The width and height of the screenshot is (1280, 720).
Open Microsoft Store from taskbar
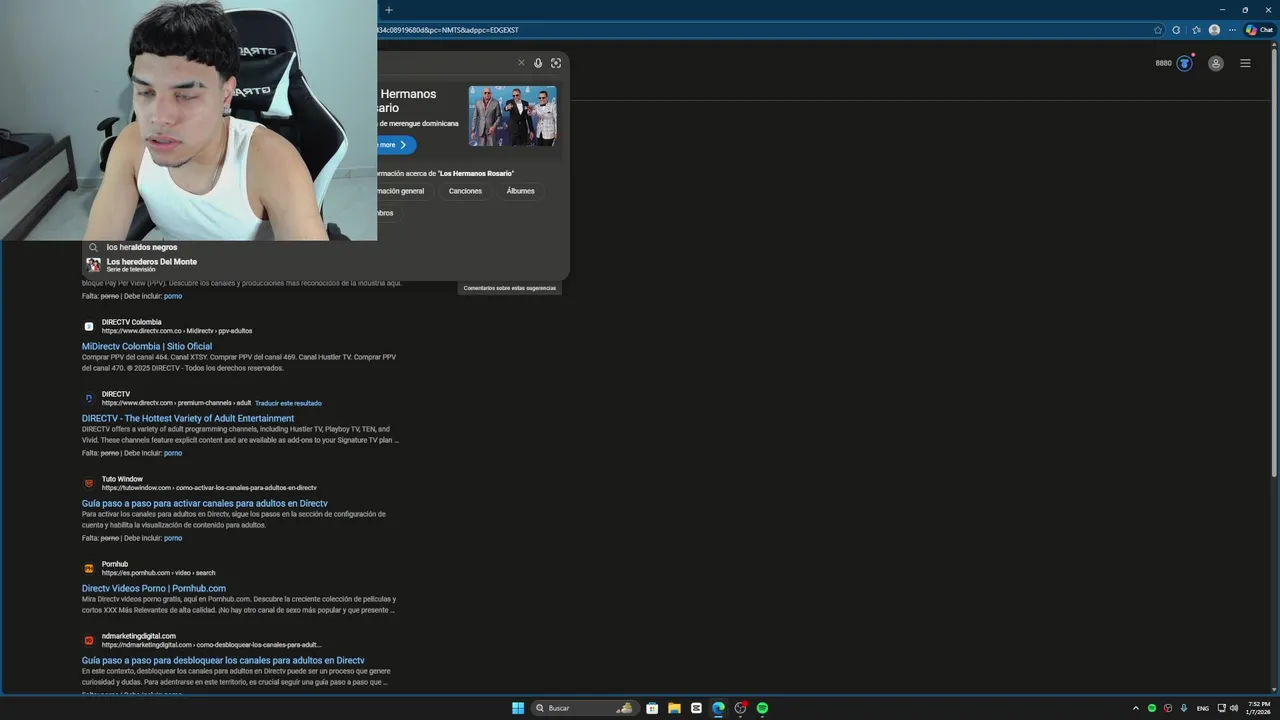pyautogui.click(x=652, y=708)
